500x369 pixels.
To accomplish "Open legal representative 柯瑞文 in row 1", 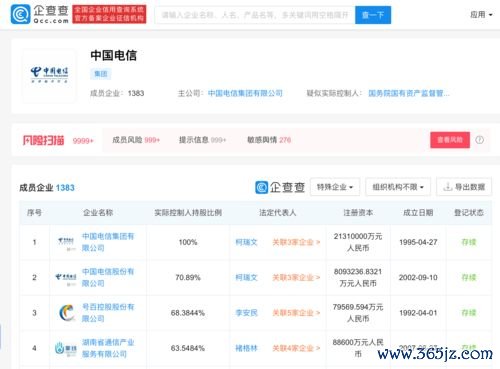I will point(246,242).
